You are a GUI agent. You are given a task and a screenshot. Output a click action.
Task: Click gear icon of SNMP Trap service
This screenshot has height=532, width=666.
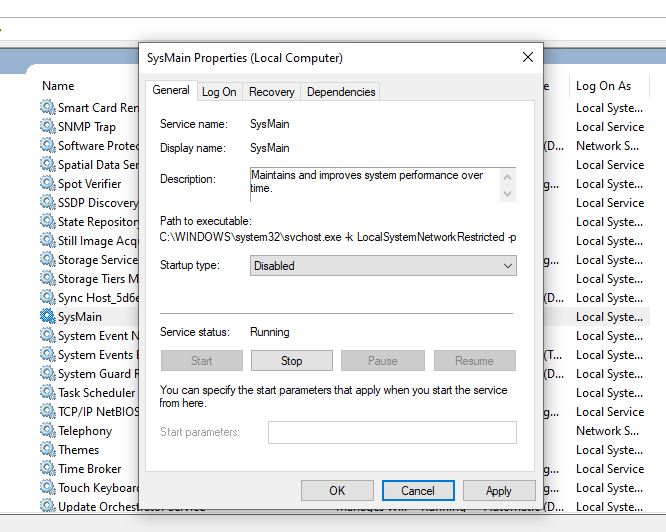[x=48, y=127]
